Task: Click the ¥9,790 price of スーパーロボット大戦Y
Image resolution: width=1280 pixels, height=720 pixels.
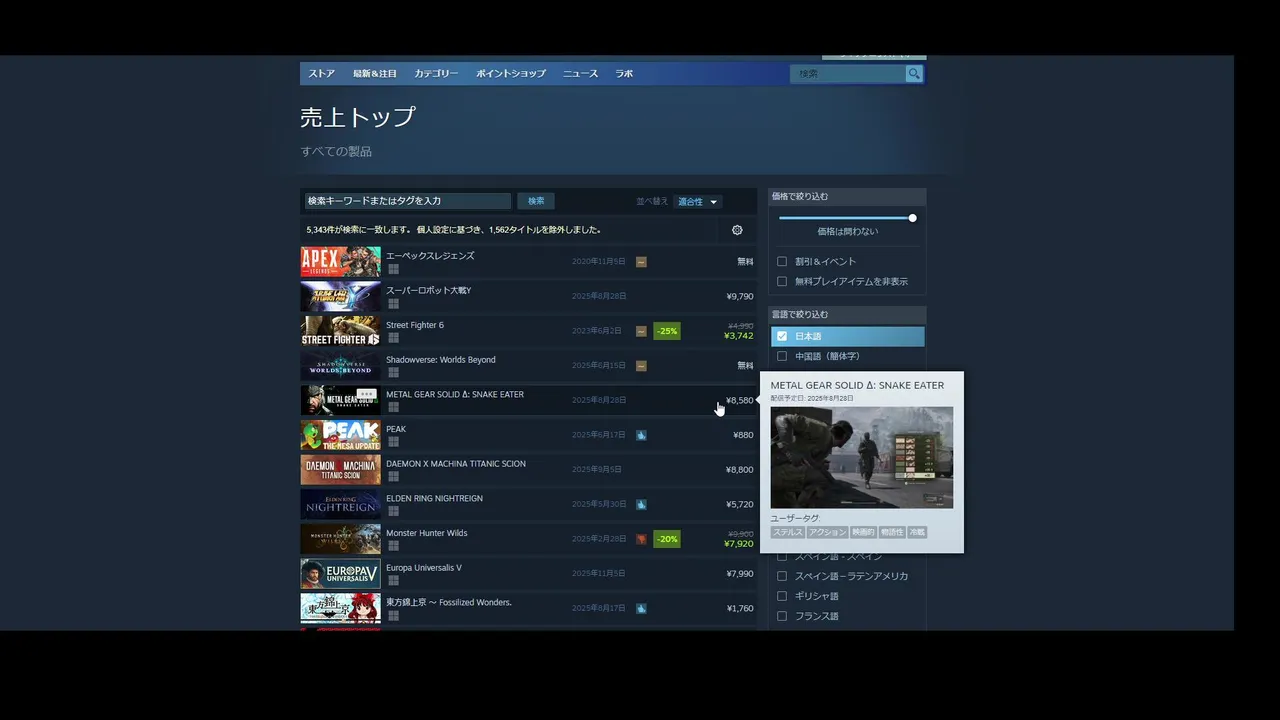Action: (x=740, y=297)
